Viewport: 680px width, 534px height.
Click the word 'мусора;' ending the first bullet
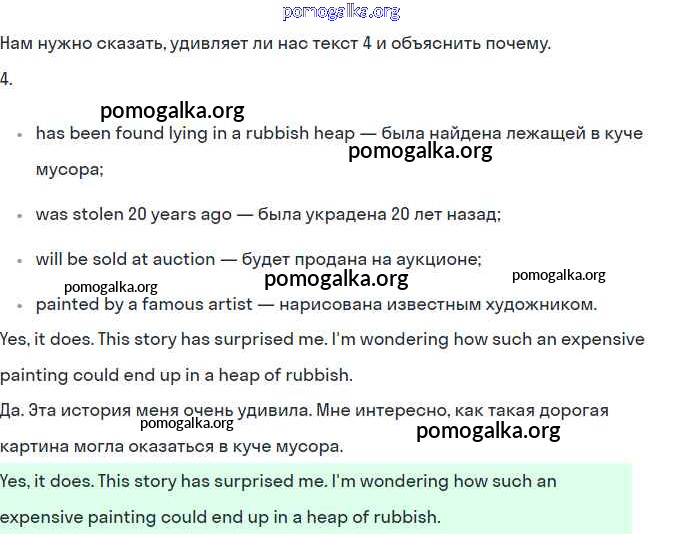[69, 170]
